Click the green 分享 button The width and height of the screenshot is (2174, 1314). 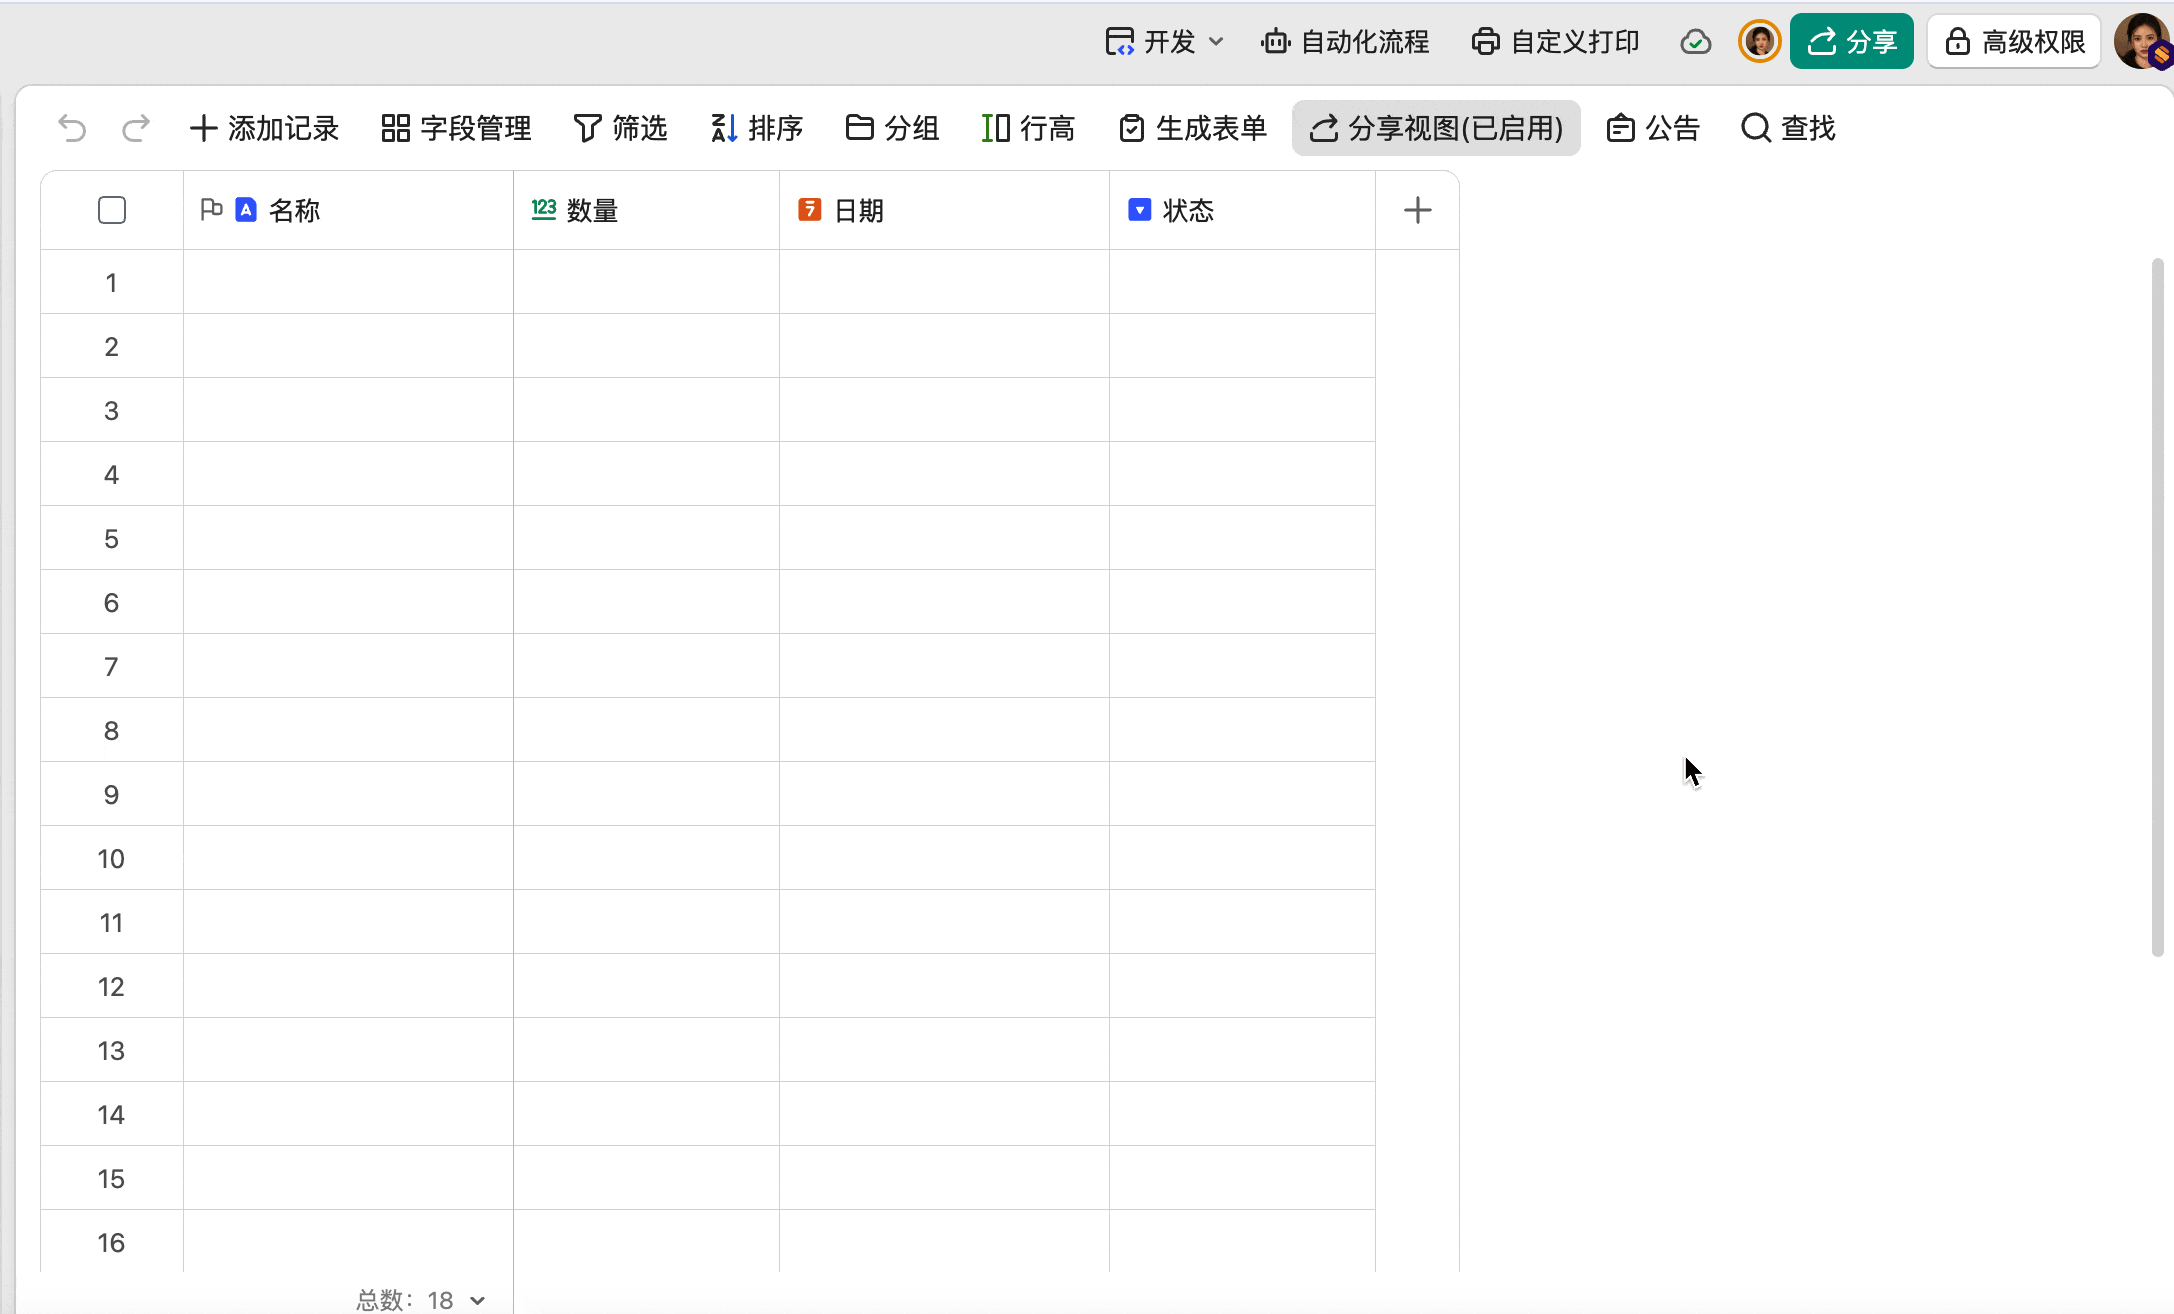click(1851, 42)
